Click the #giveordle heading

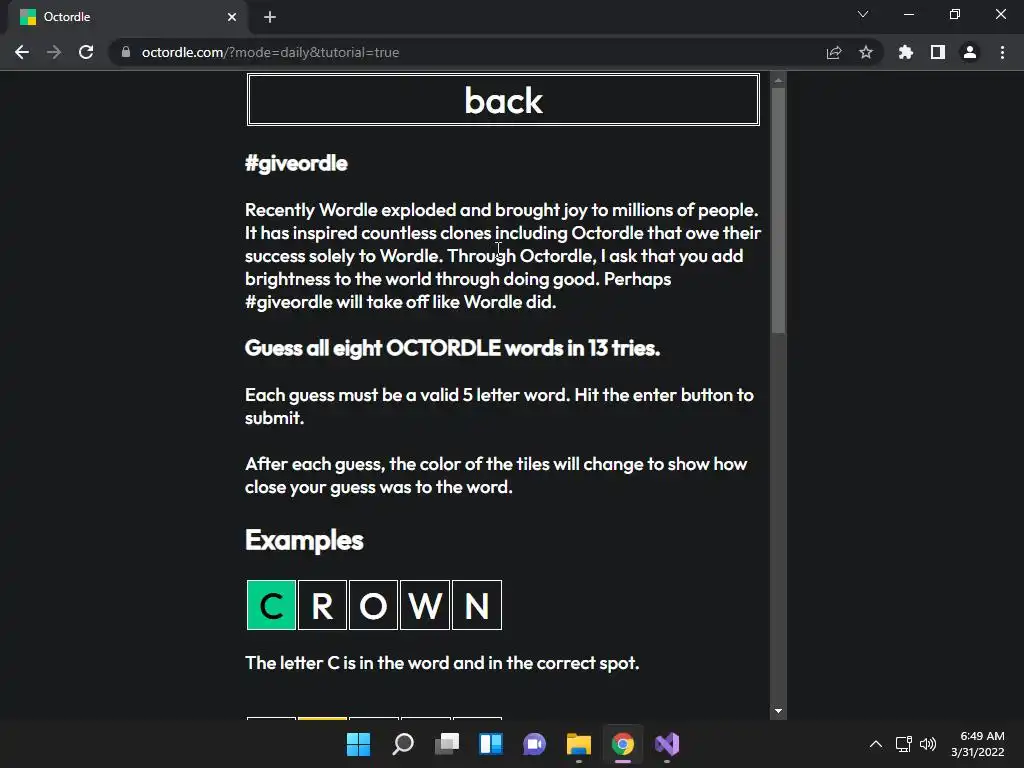pos(296,163)
